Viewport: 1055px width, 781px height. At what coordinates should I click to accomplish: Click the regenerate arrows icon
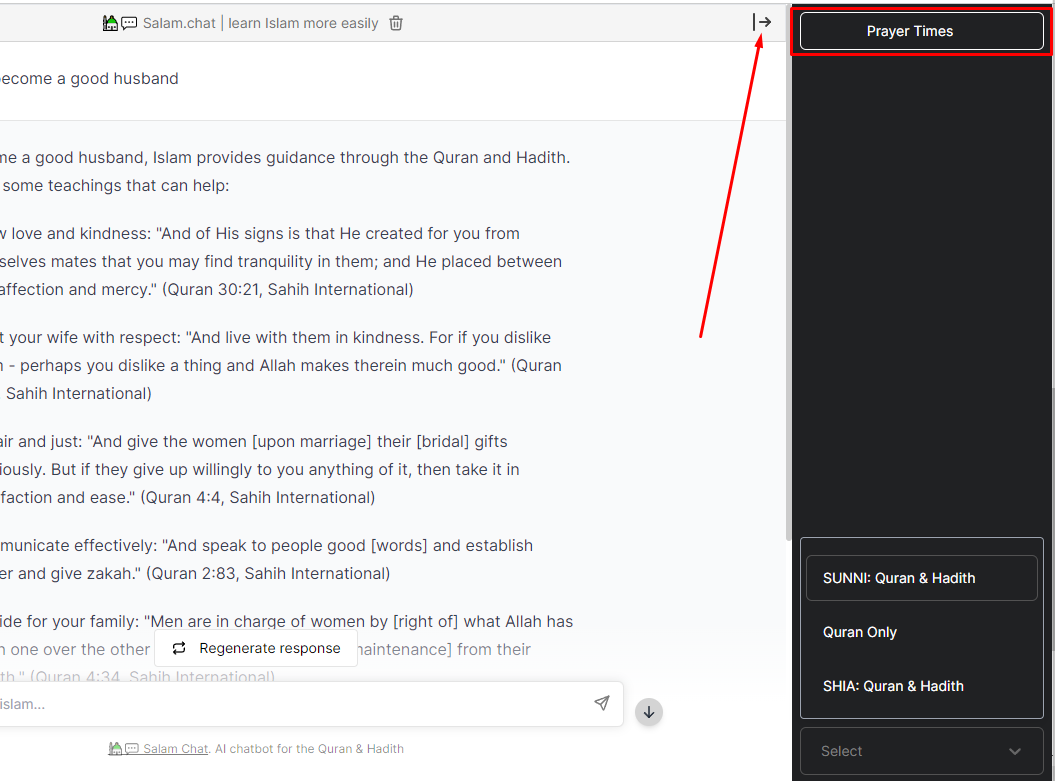click(178, 648)
